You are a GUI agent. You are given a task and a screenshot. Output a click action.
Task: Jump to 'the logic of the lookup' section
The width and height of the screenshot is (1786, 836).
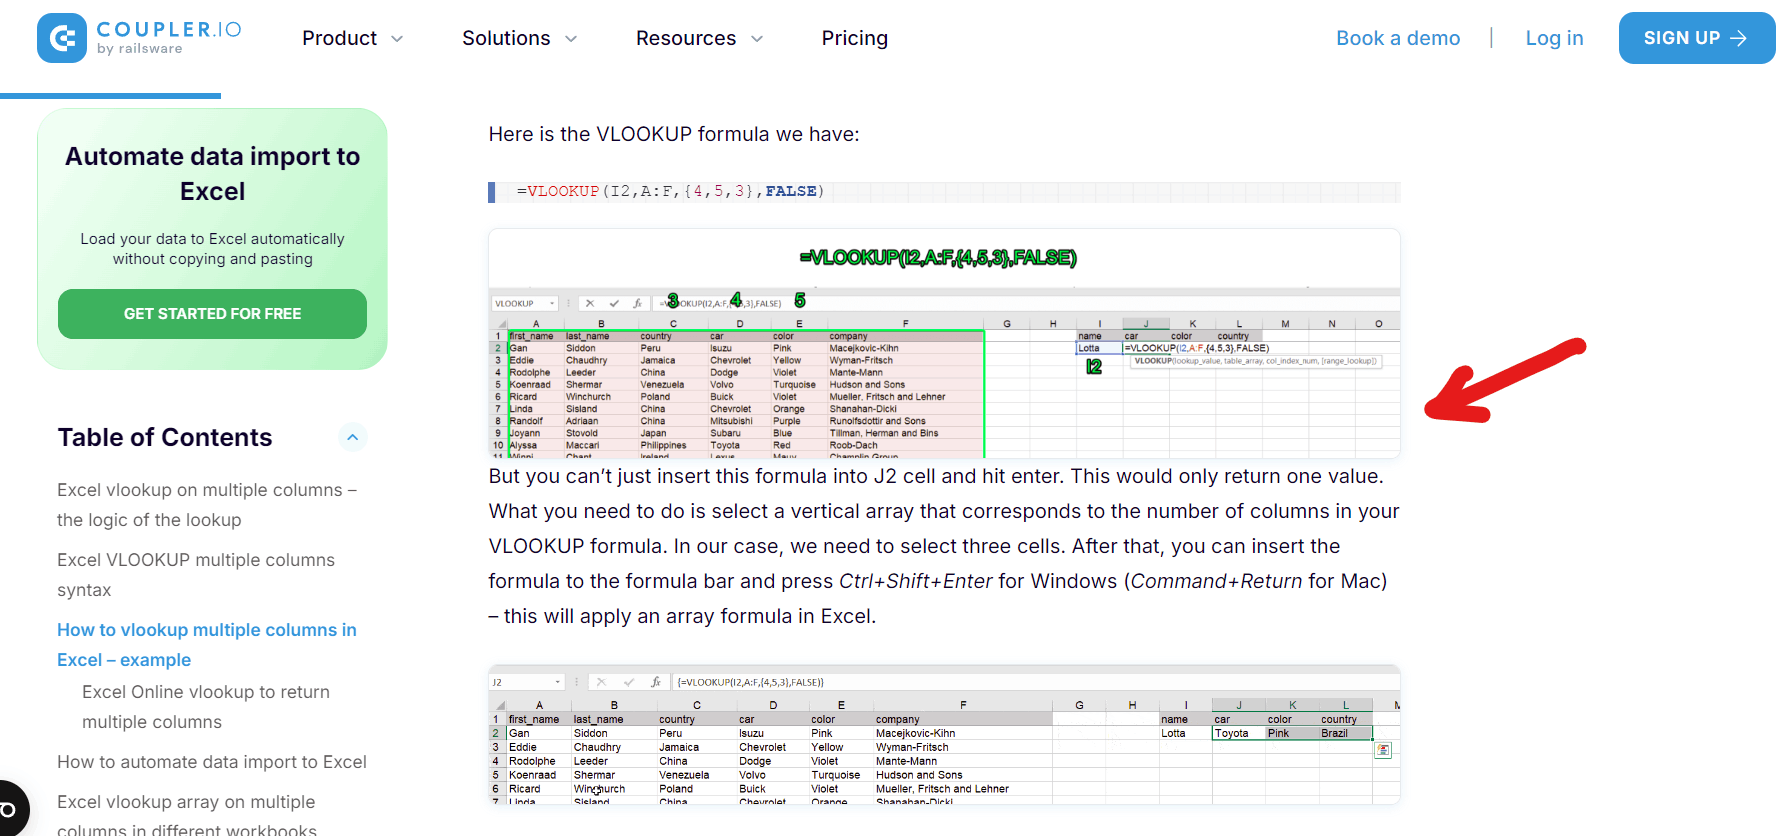207,505
